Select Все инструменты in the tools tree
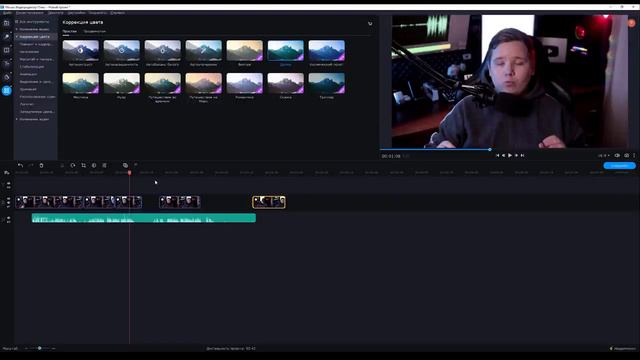 (x=34, y=22)
